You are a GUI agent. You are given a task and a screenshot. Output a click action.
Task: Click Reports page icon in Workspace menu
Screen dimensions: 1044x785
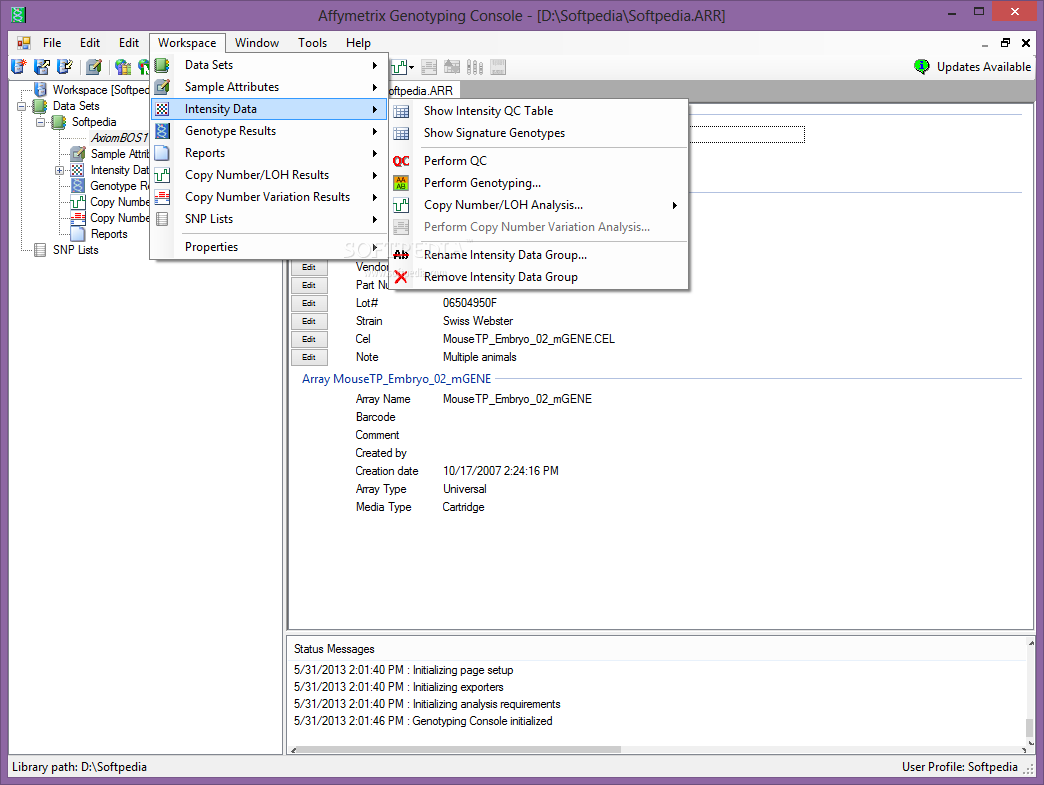tap(162, 152)
